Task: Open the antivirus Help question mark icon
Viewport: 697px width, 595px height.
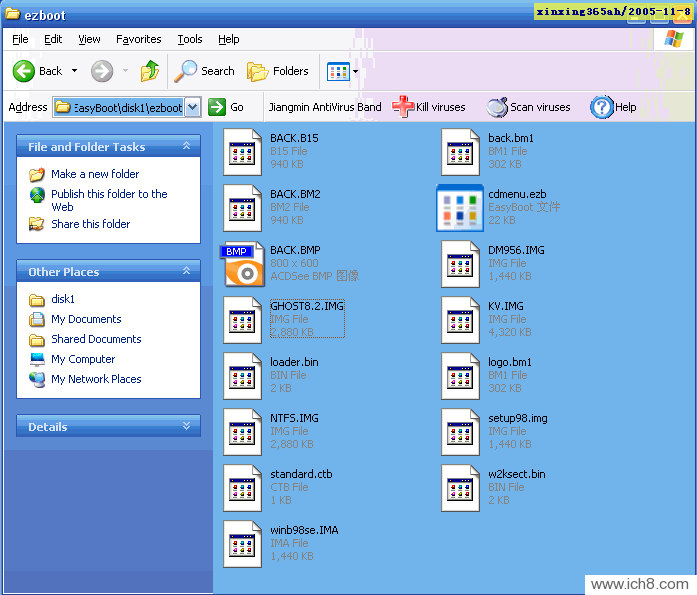Action: coord(601,107)
